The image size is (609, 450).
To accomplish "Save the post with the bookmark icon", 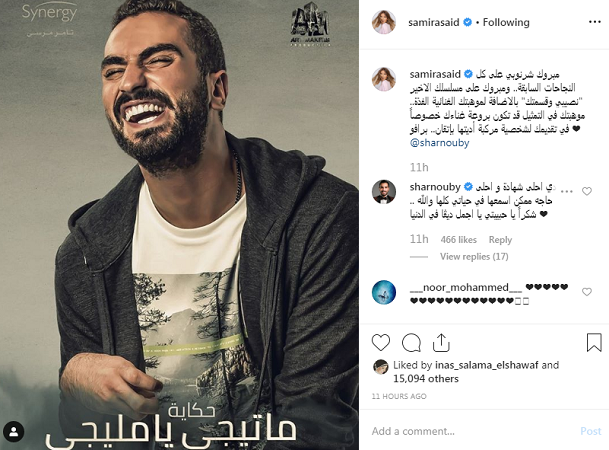I will 594,342.
